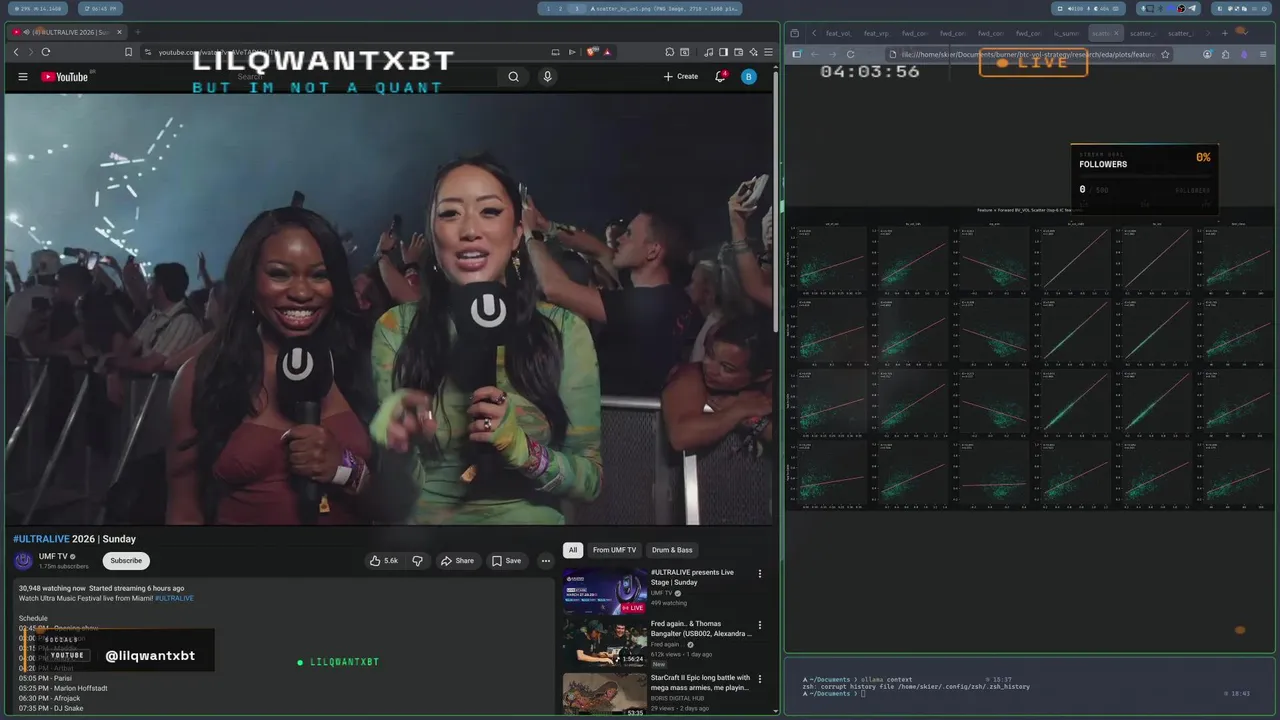Select From UMF TV filter chip
The width and height of the screenshot is (1280, 720).
[614, 550]
